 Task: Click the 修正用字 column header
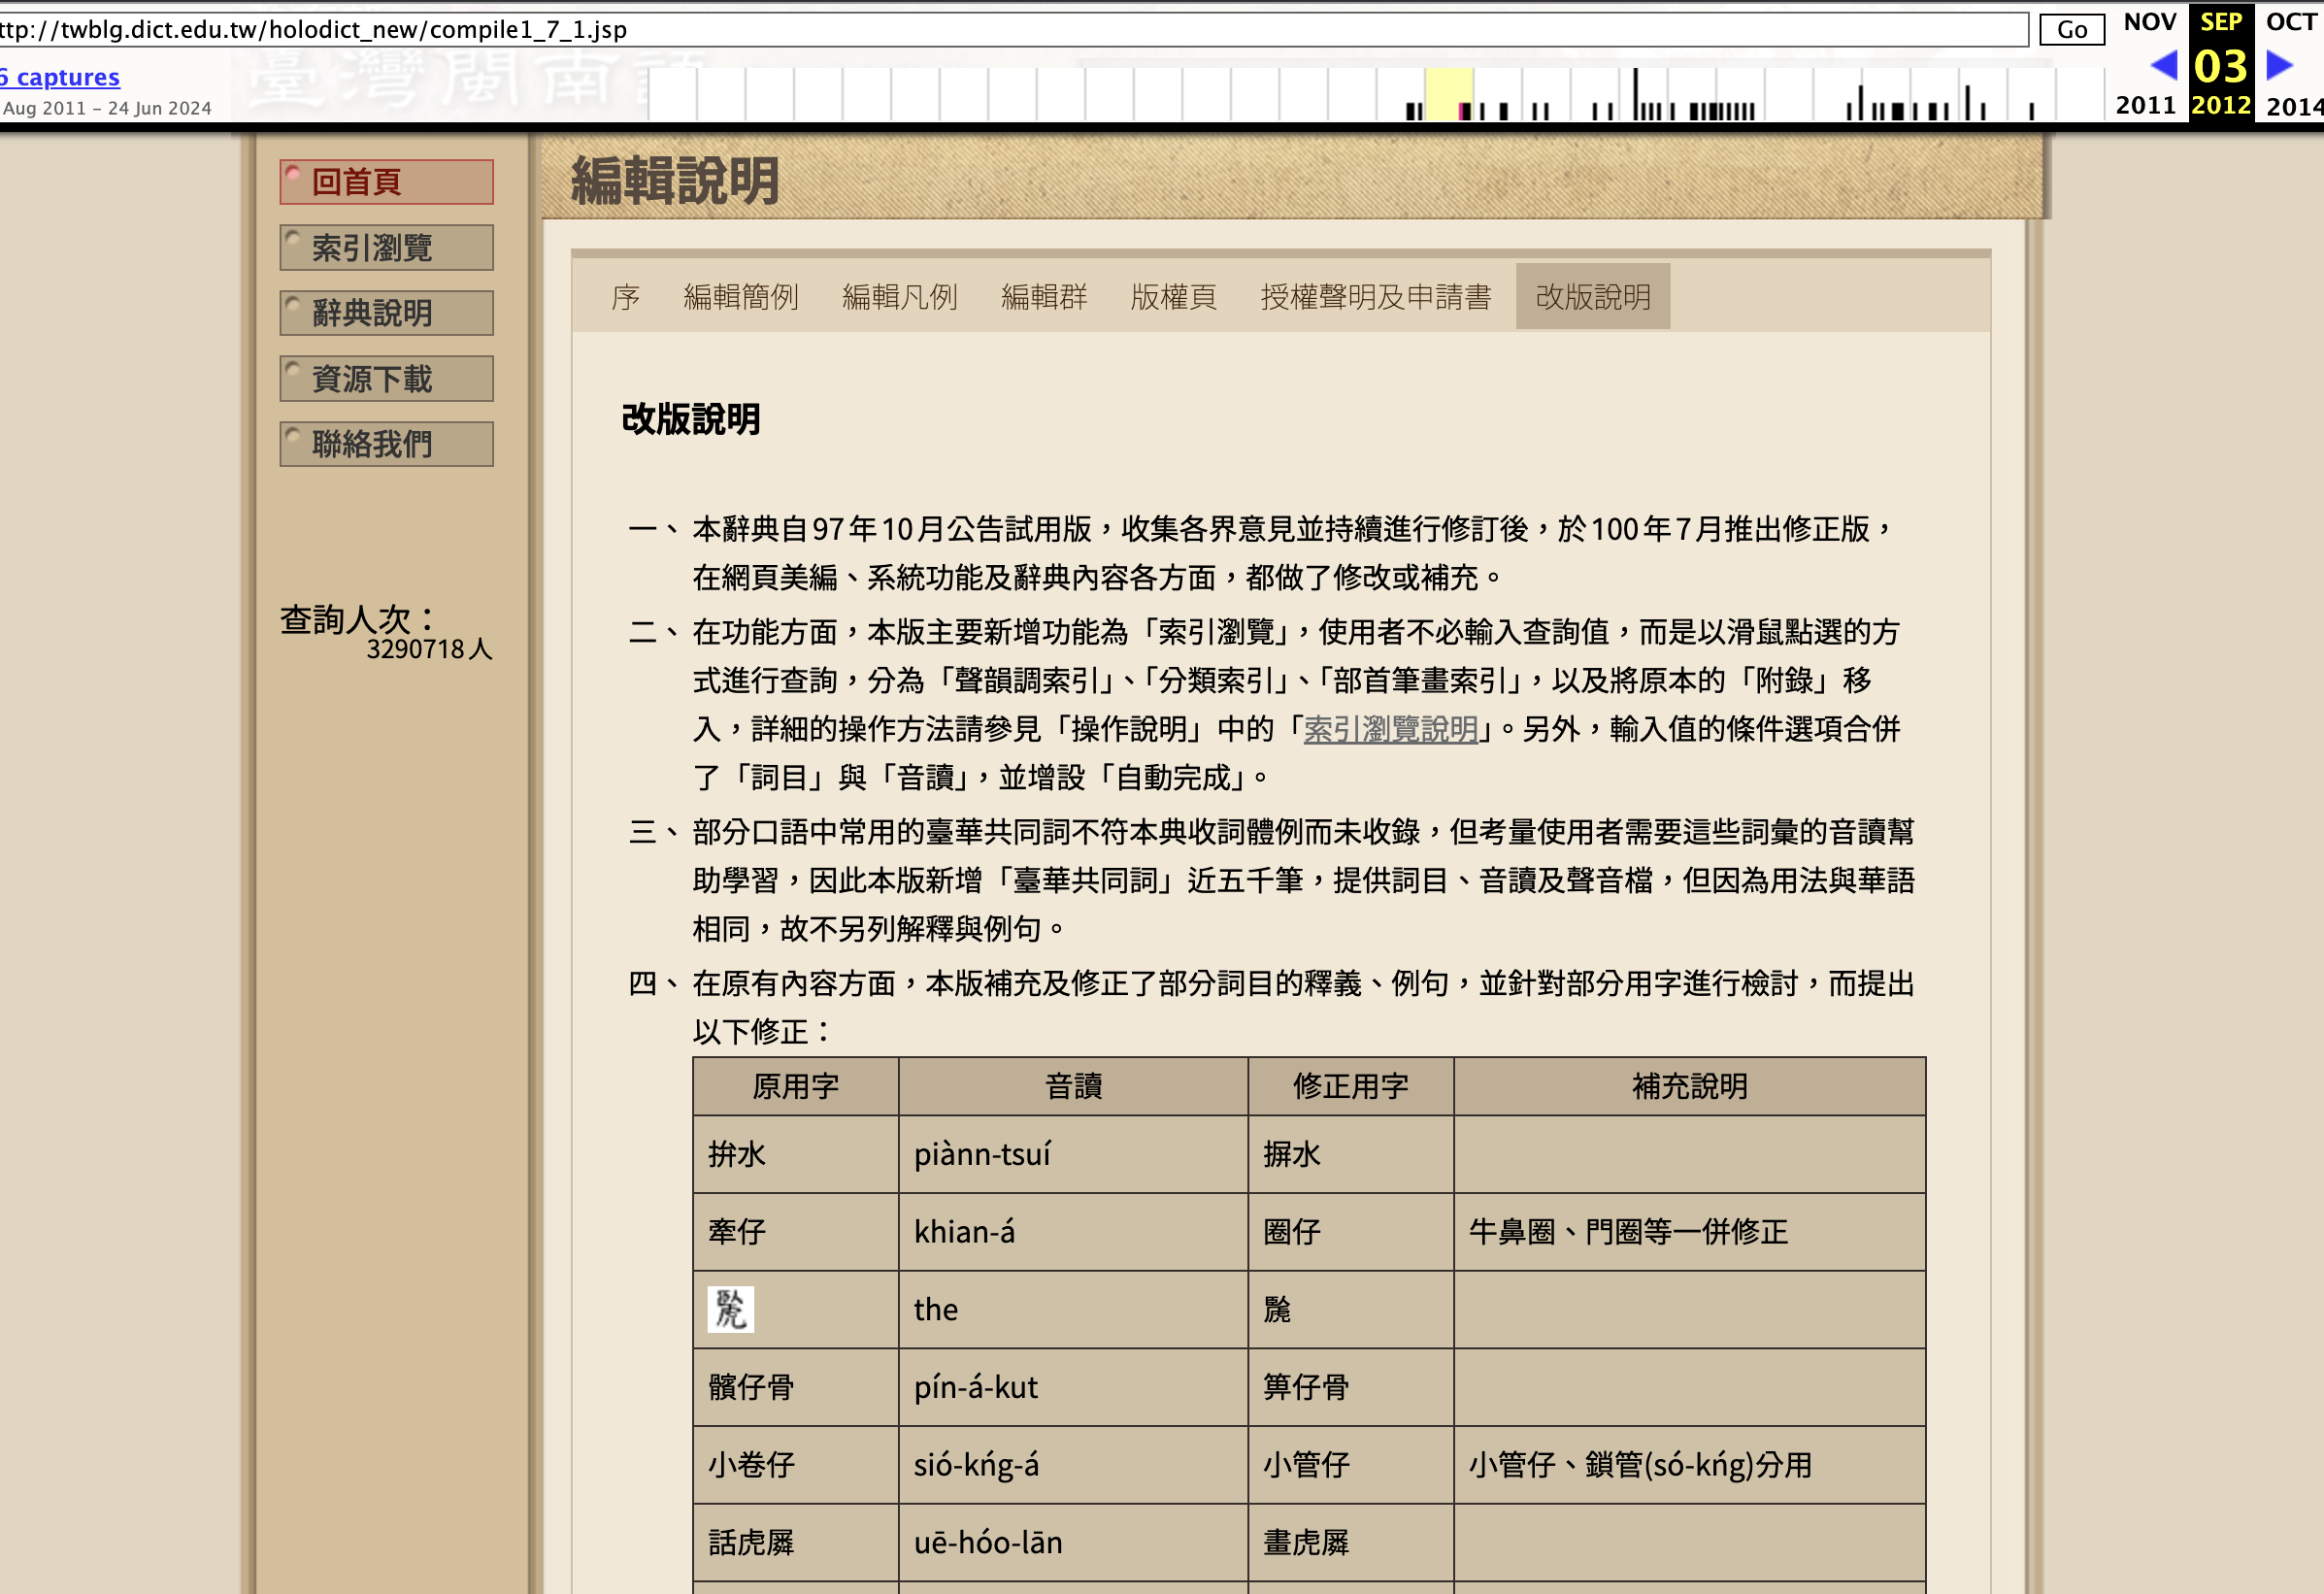tap(1351, 1086)
